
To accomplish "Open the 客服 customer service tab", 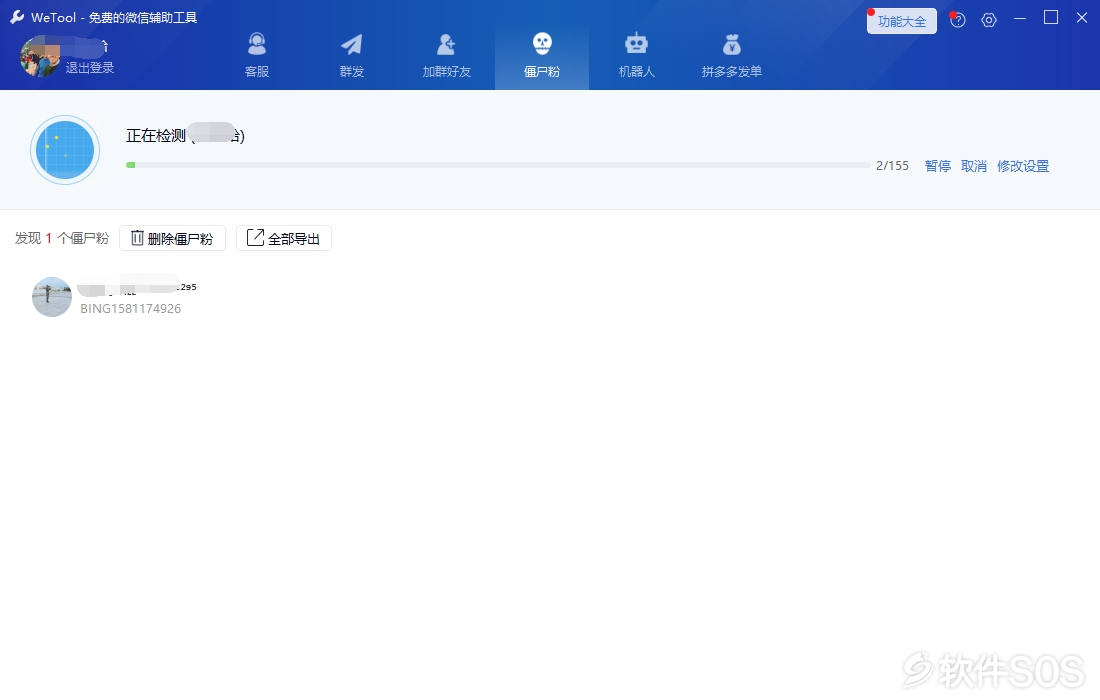I will (257, 56).
